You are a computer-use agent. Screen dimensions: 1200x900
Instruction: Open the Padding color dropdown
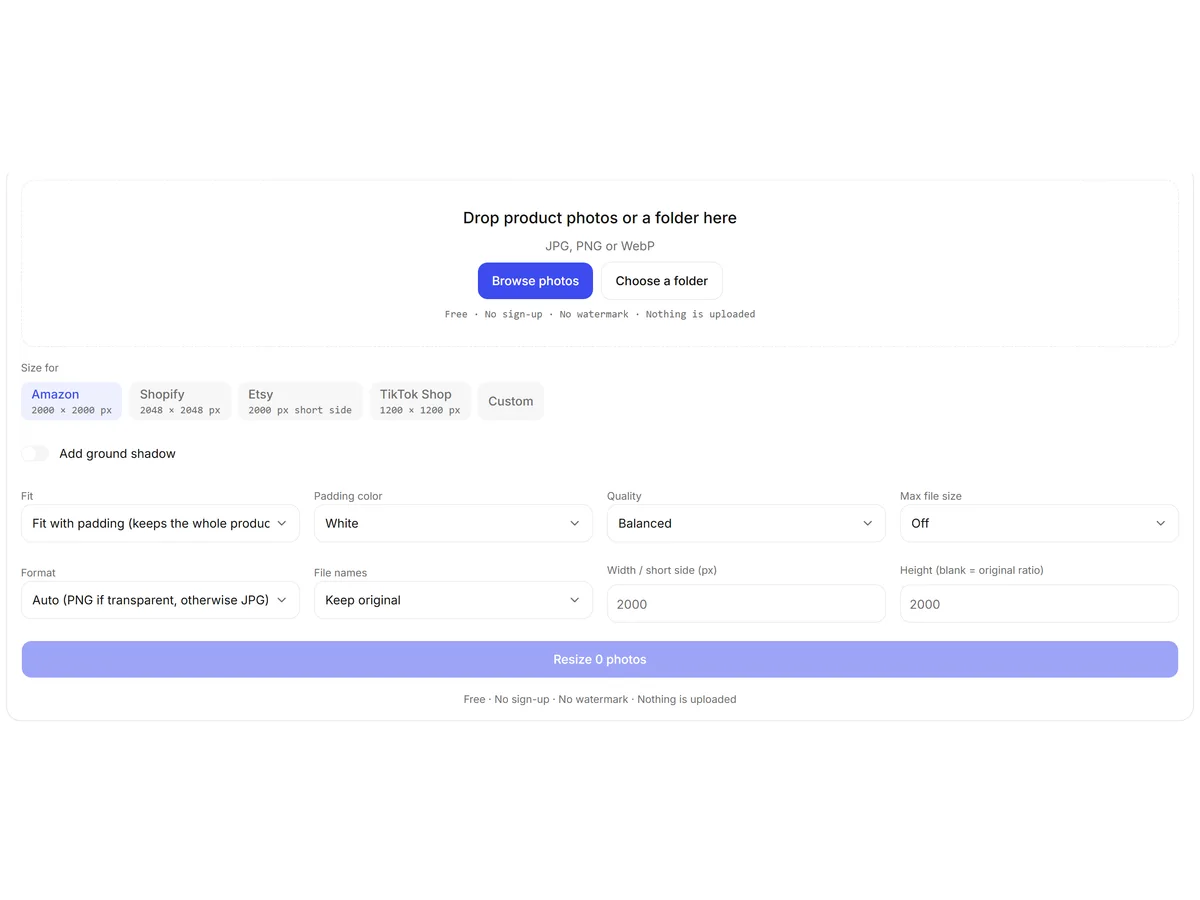coord(453,523)
